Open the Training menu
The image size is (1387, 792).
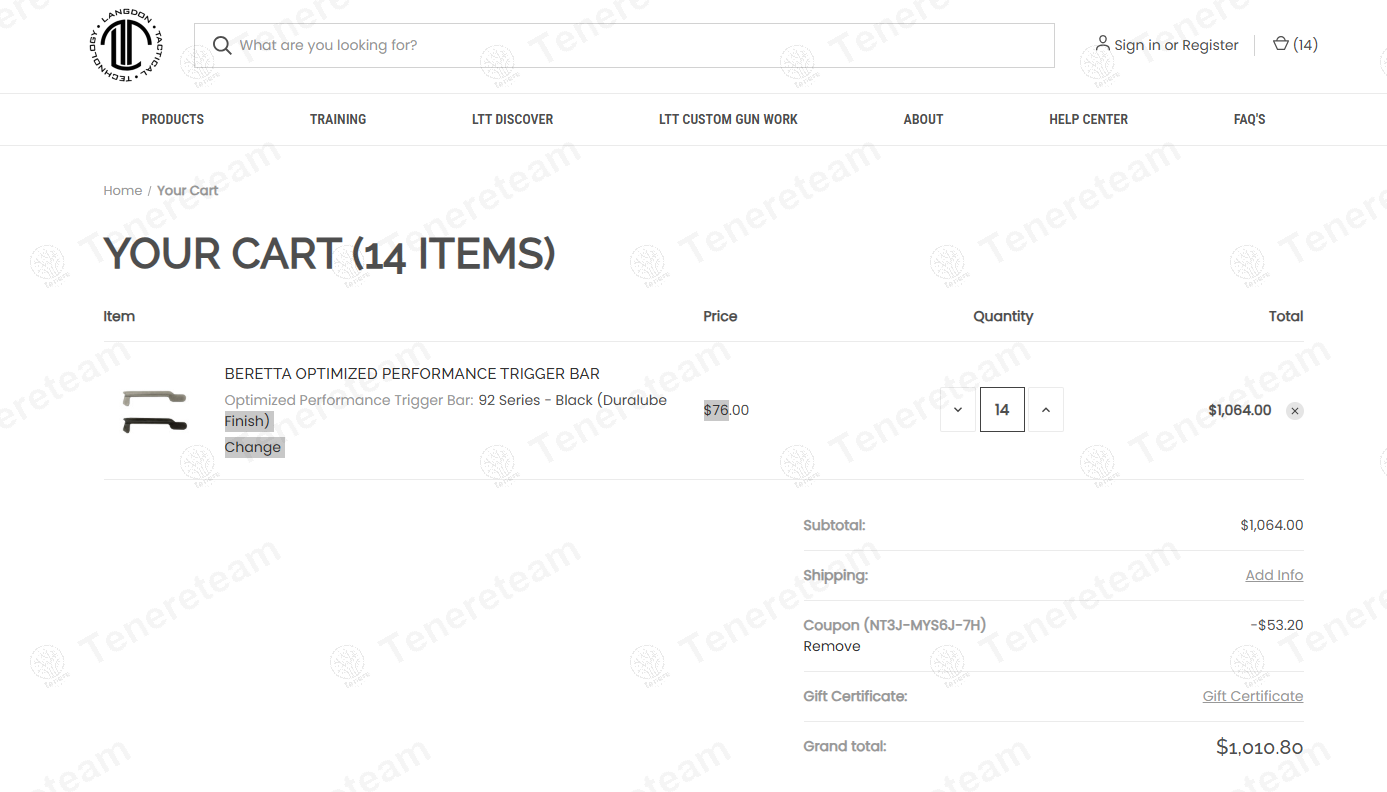(338, 119)
